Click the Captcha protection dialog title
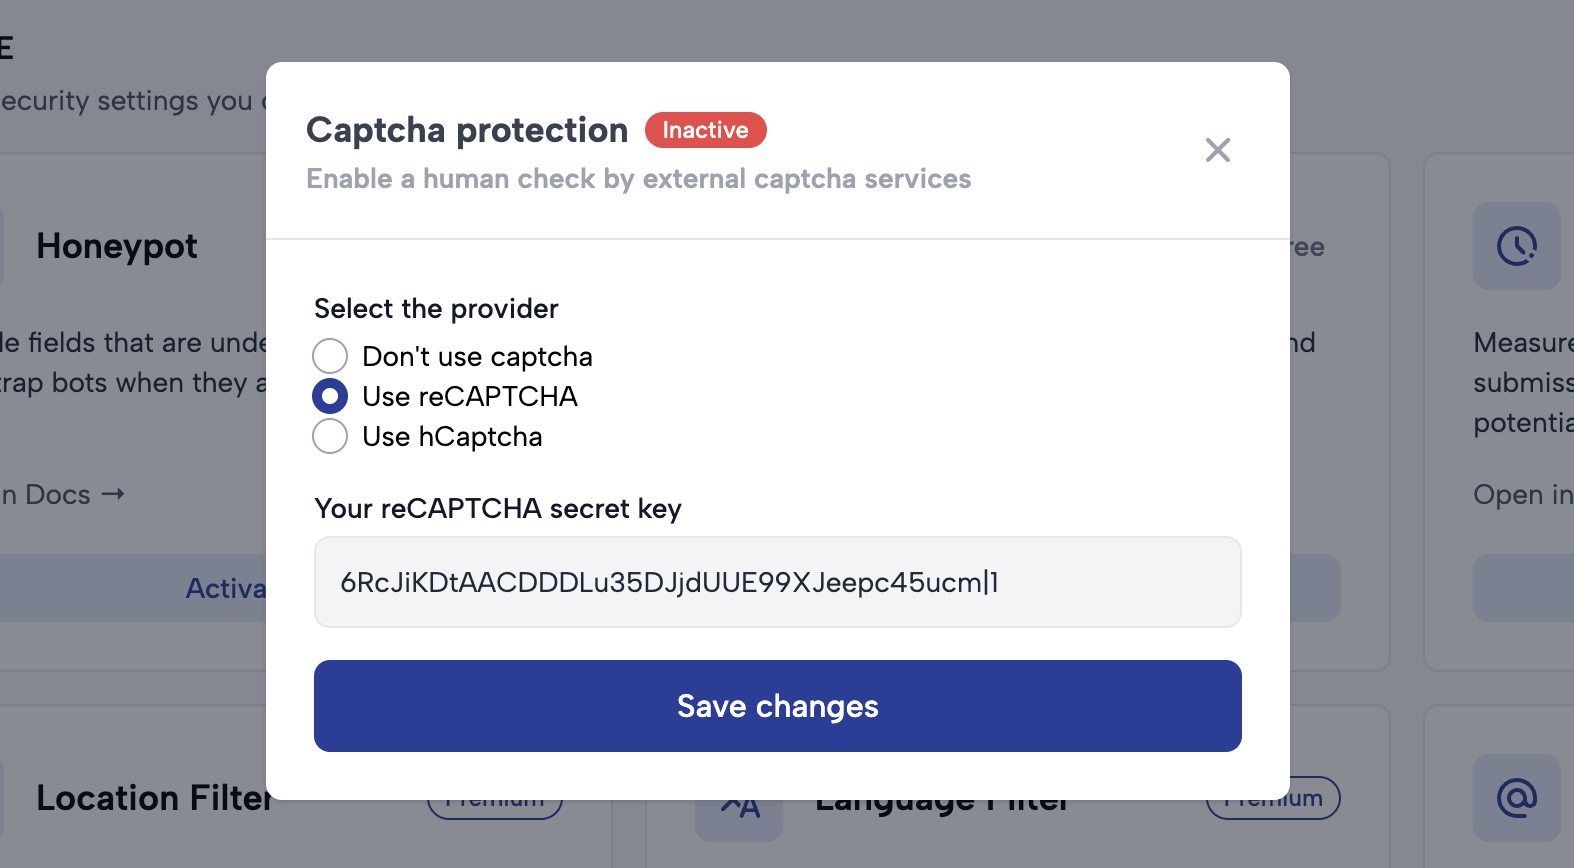Viewport: 1574px width, 868px height. point(466,130)
